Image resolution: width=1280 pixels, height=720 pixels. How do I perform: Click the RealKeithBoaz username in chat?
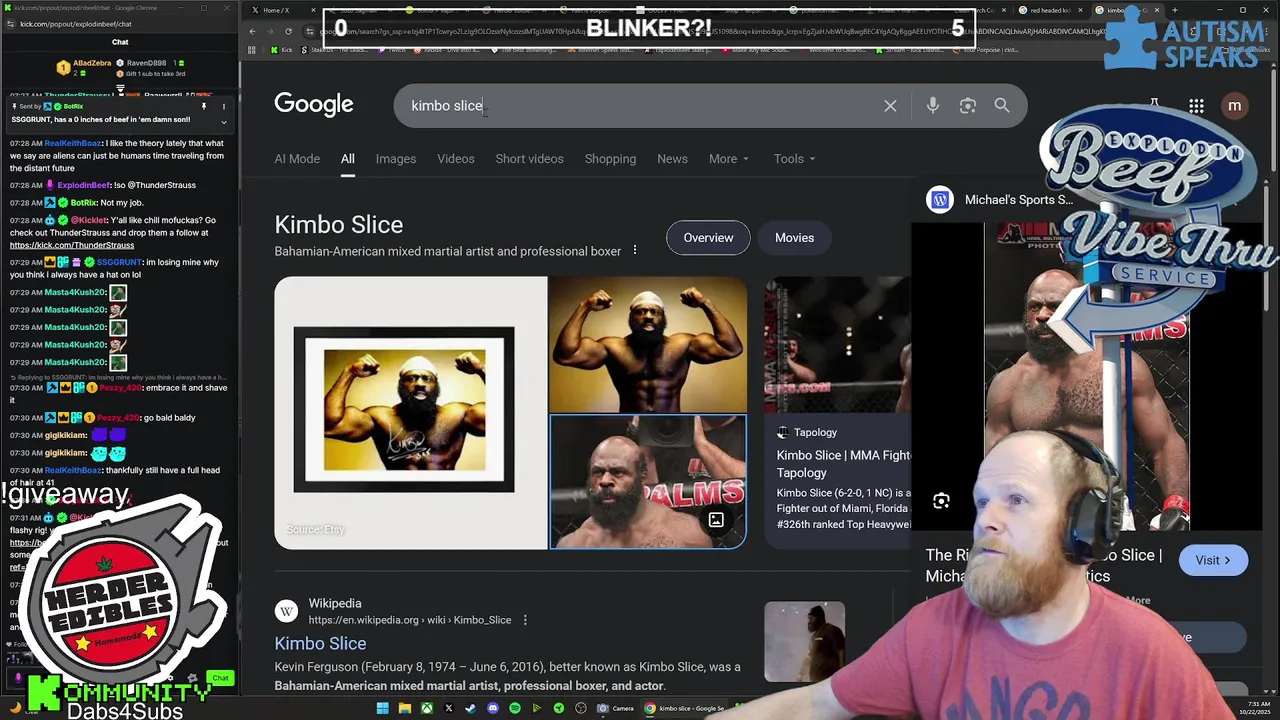73,143
